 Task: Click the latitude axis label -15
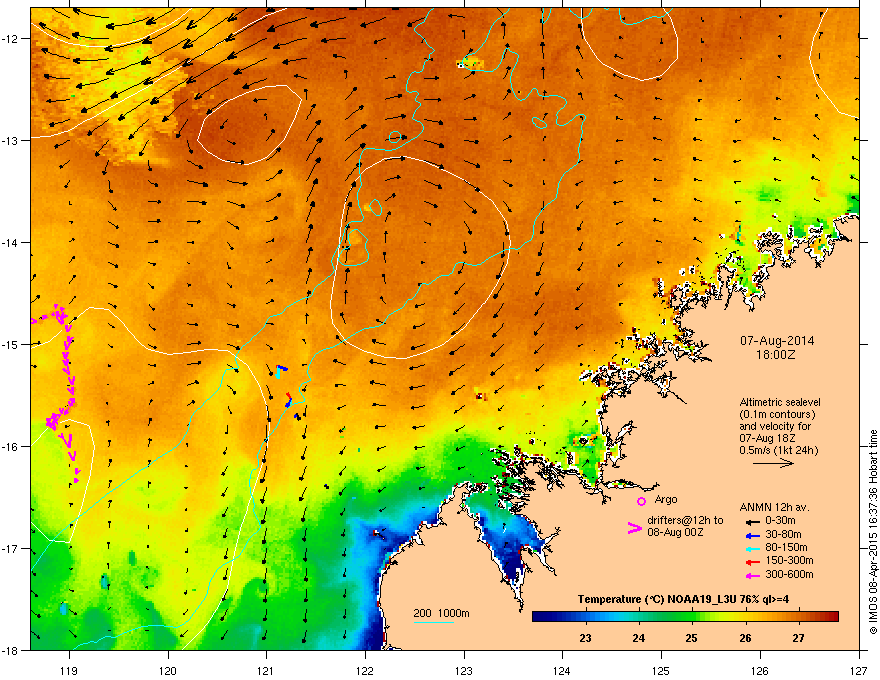pos(11,344)
